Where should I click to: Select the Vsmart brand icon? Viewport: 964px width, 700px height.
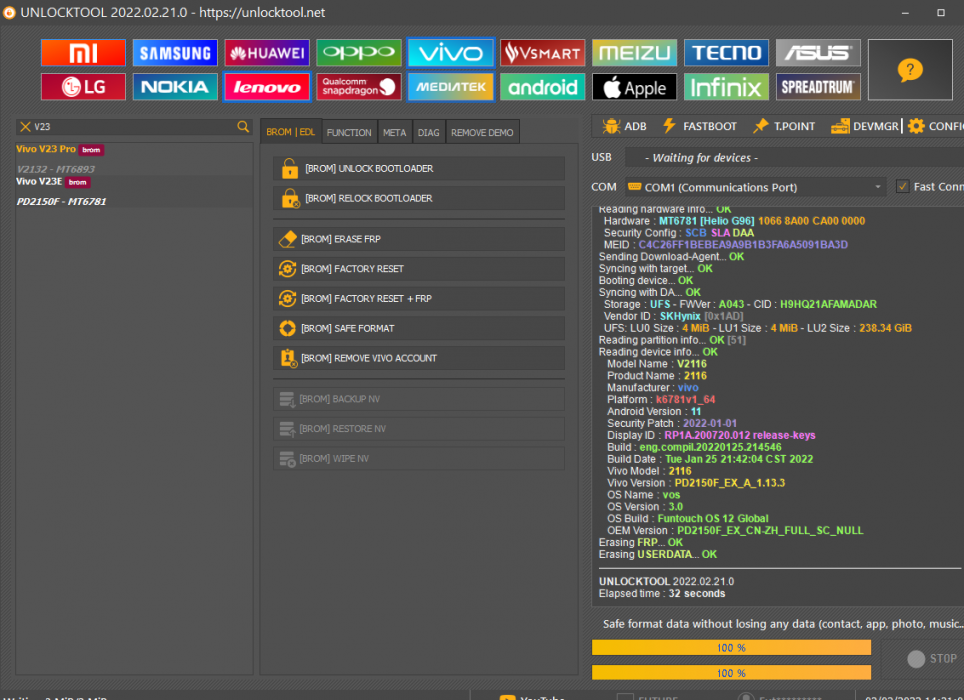click(542, 53)
